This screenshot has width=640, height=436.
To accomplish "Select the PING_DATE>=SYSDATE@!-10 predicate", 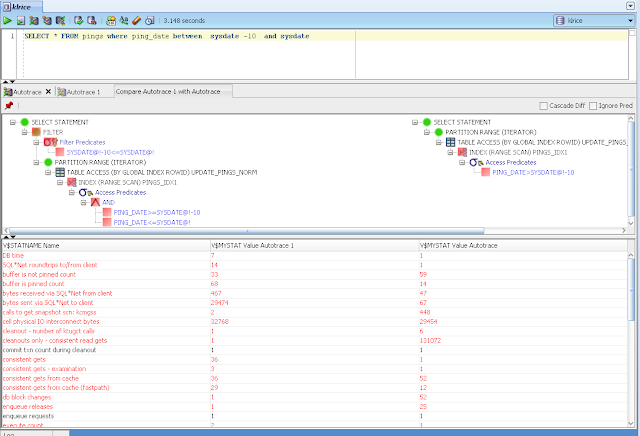I will [157, 212].
